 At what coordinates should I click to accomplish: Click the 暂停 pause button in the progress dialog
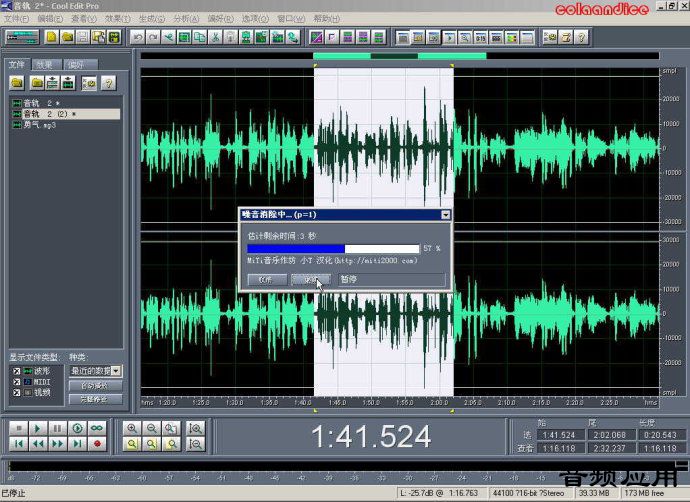click(x=392, y=279)
